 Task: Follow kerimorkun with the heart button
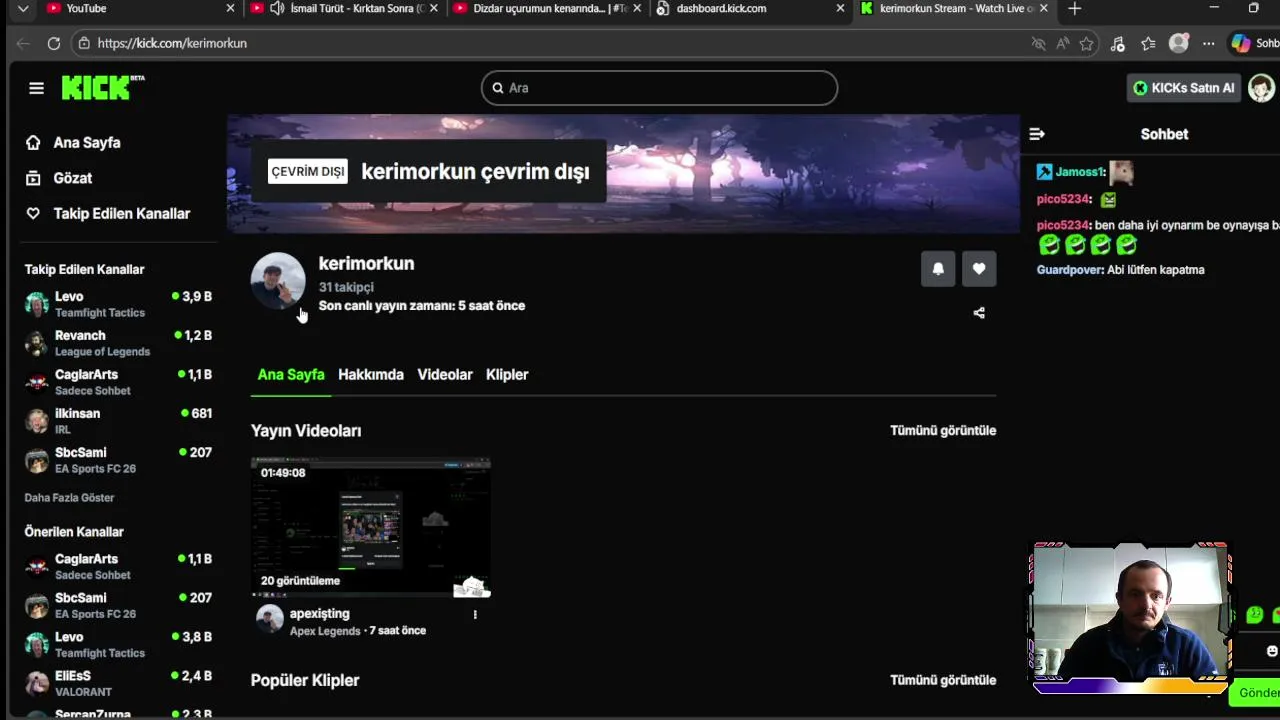[979, 269]
